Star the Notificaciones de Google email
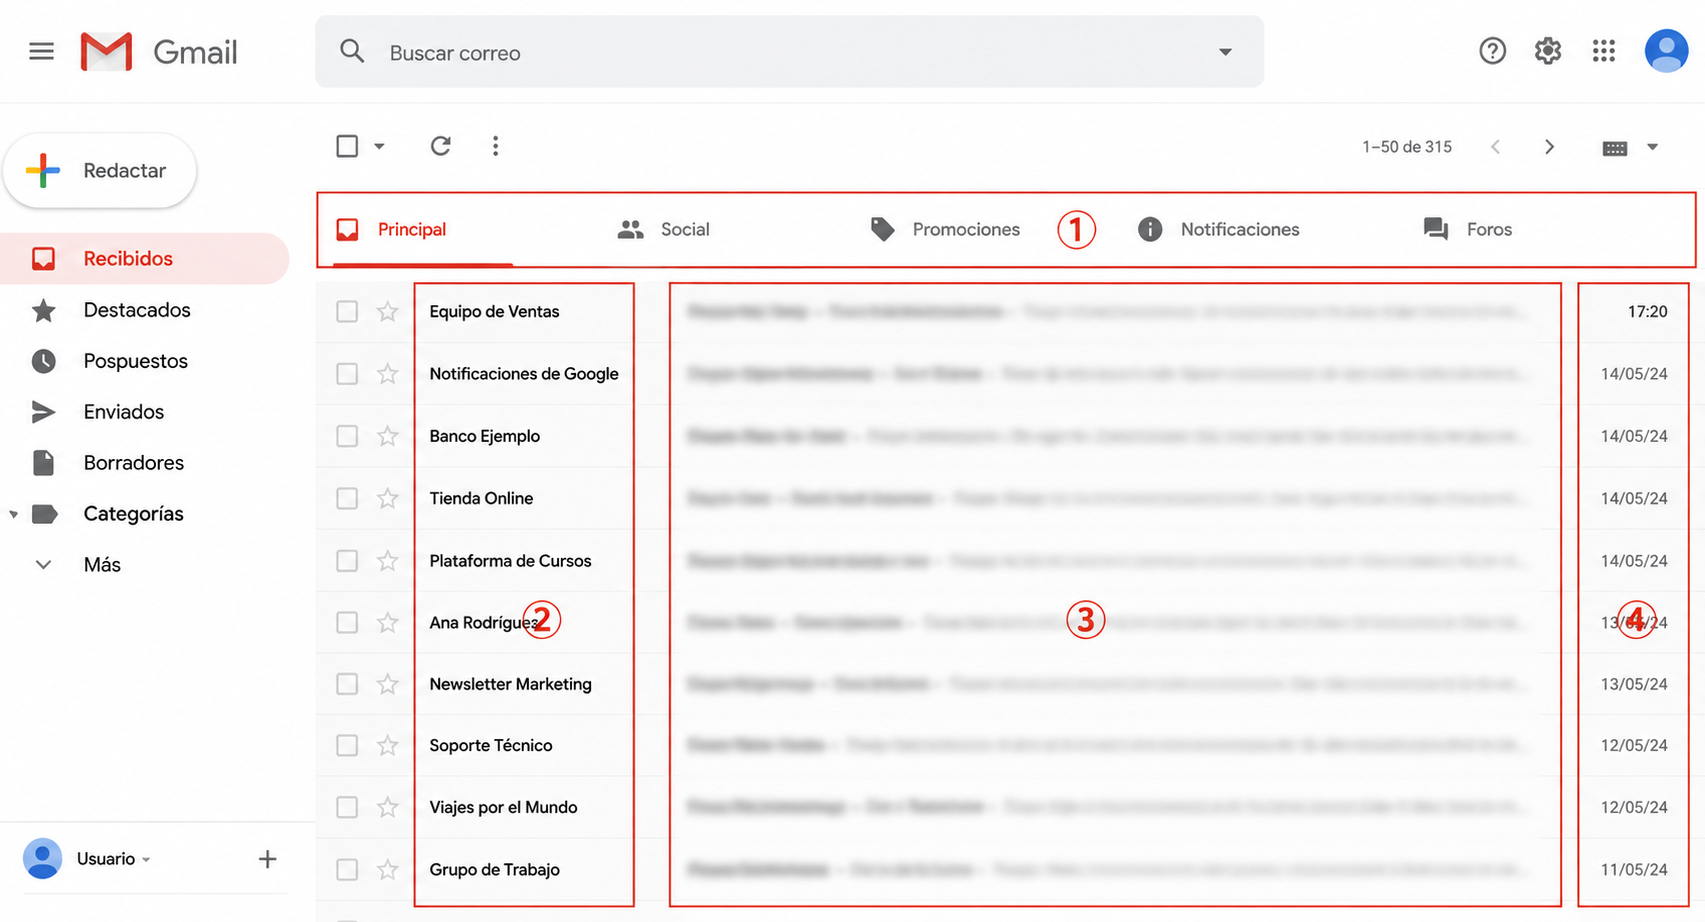This screenshot has width=1705, height=922. [387, 374]
